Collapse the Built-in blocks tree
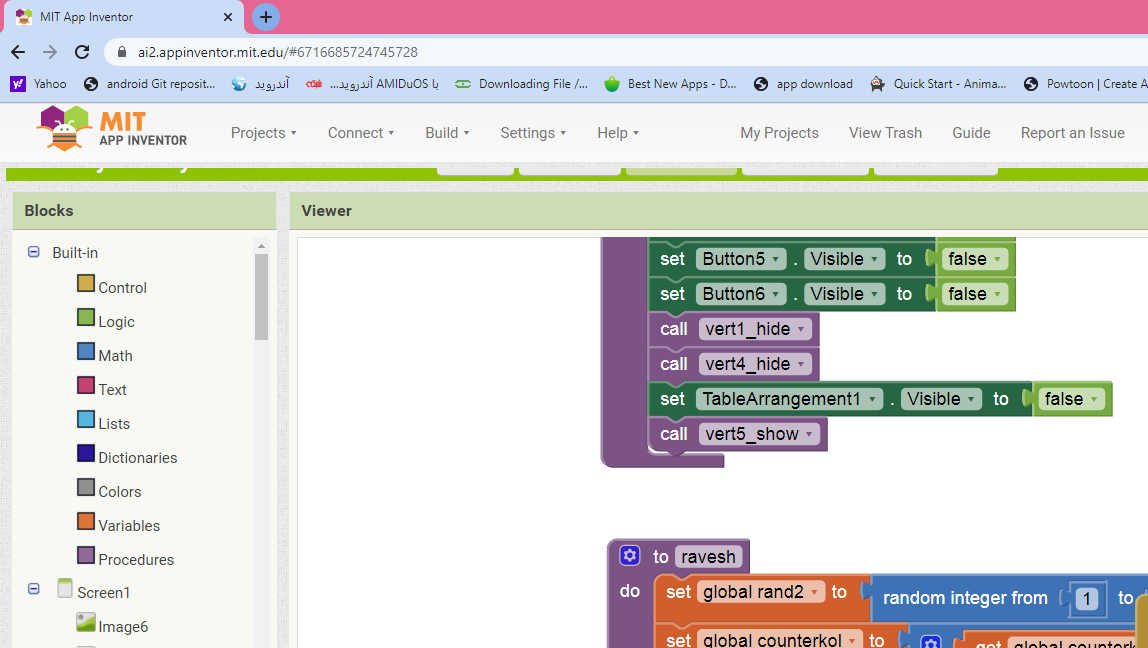Screen dimensions: 1148x648 click(34, 253)
